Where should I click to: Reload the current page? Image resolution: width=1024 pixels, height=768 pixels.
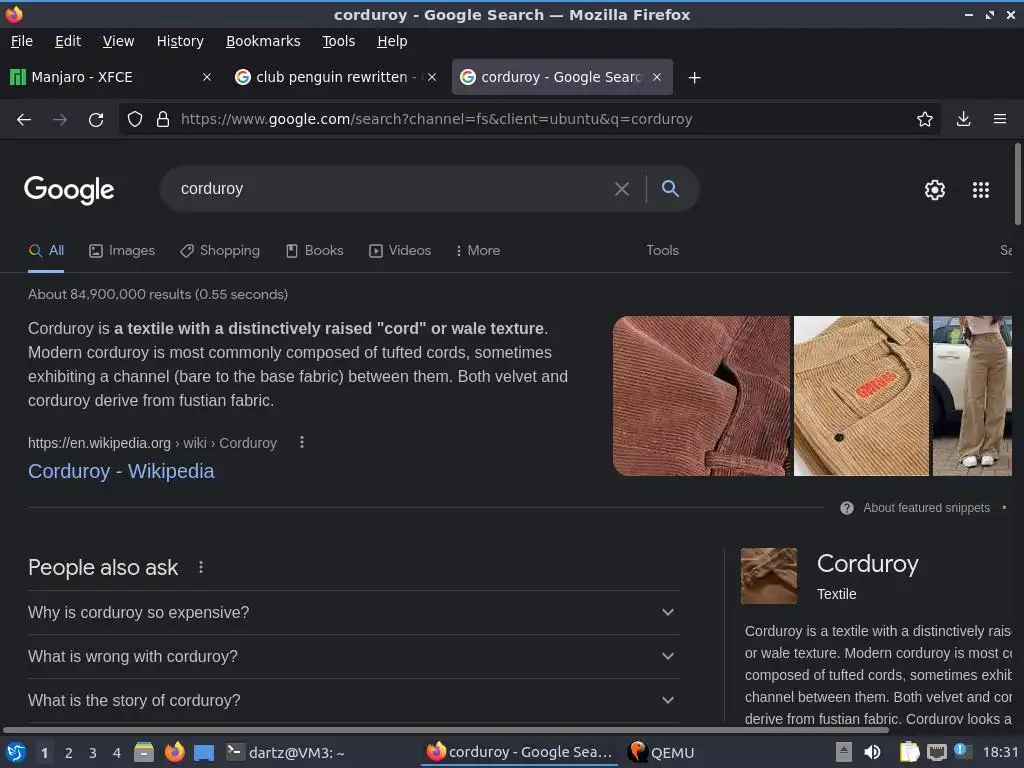96,120
